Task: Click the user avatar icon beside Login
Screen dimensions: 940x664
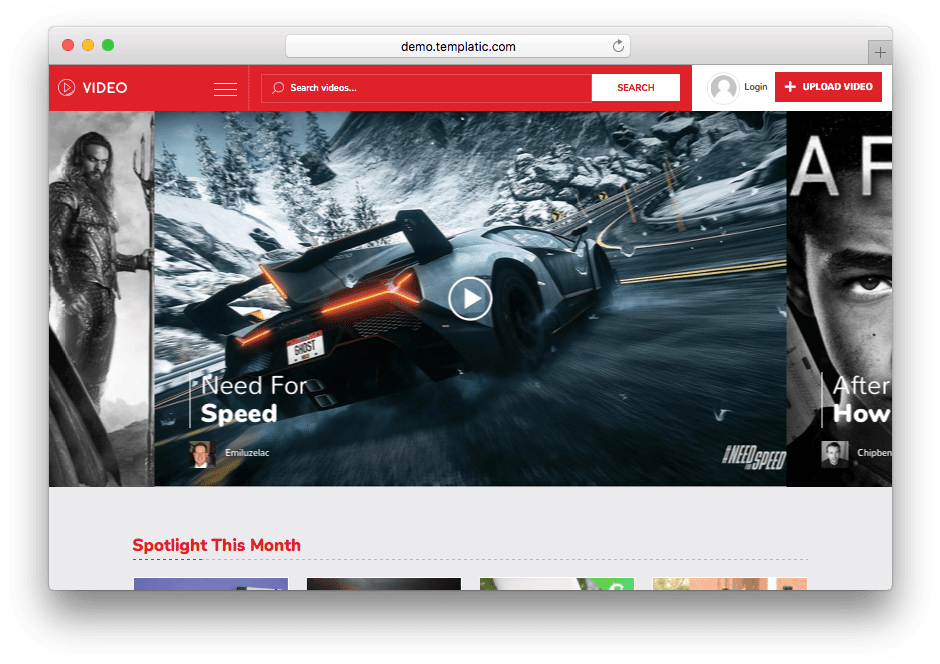Action: [723, 88]
